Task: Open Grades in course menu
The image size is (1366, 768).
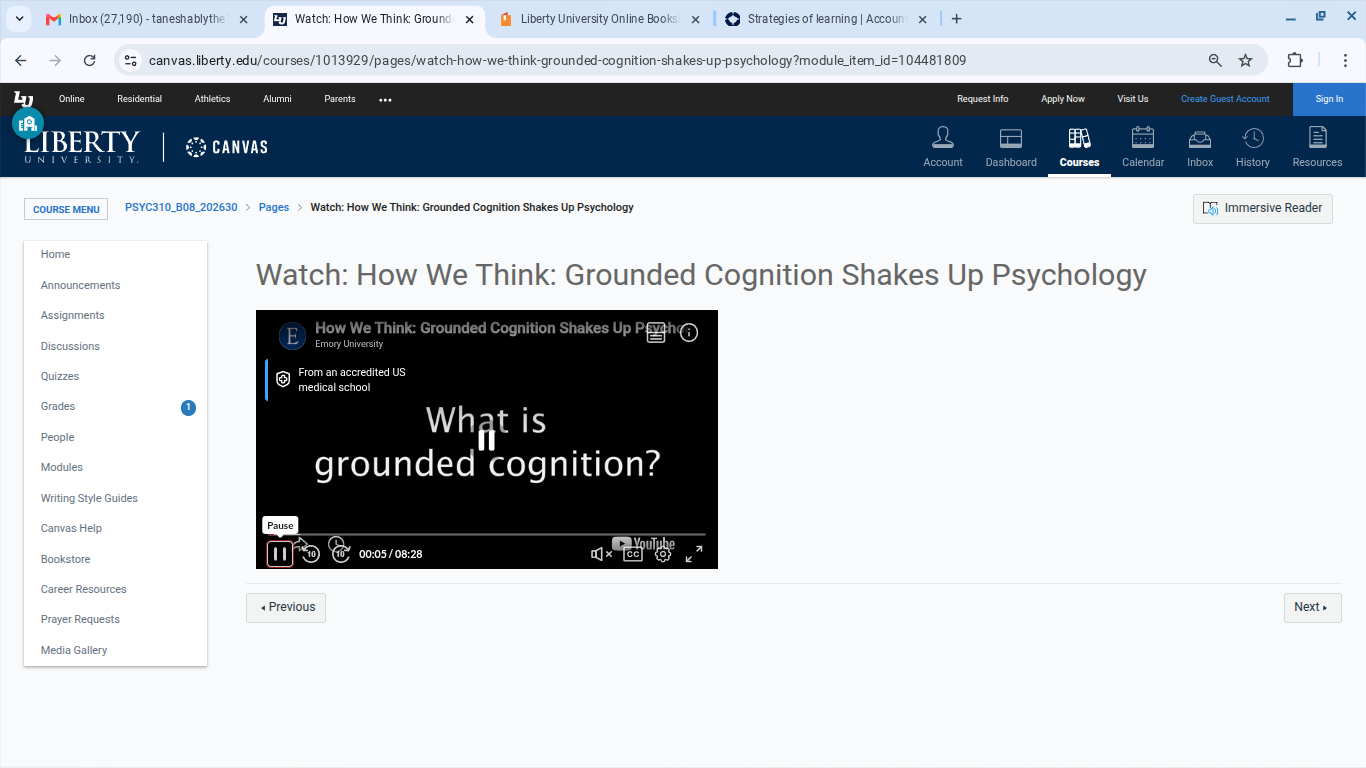Action: (58, 406)
